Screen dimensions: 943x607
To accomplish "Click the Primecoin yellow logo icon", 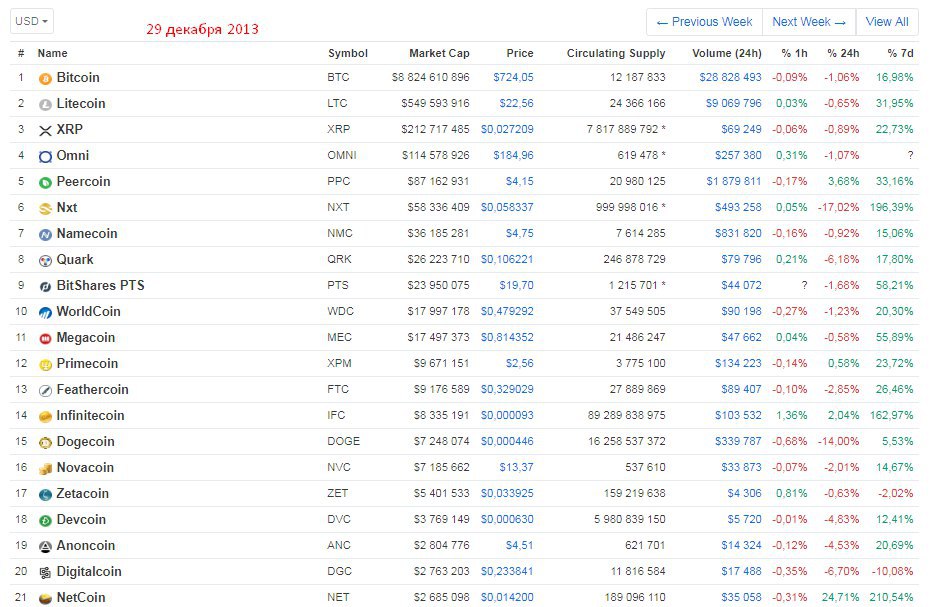I will click(x=45, y=365).
